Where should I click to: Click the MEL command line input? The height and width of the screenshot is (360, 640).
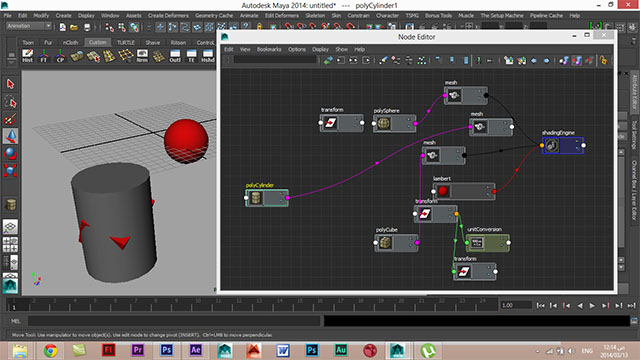174,321
